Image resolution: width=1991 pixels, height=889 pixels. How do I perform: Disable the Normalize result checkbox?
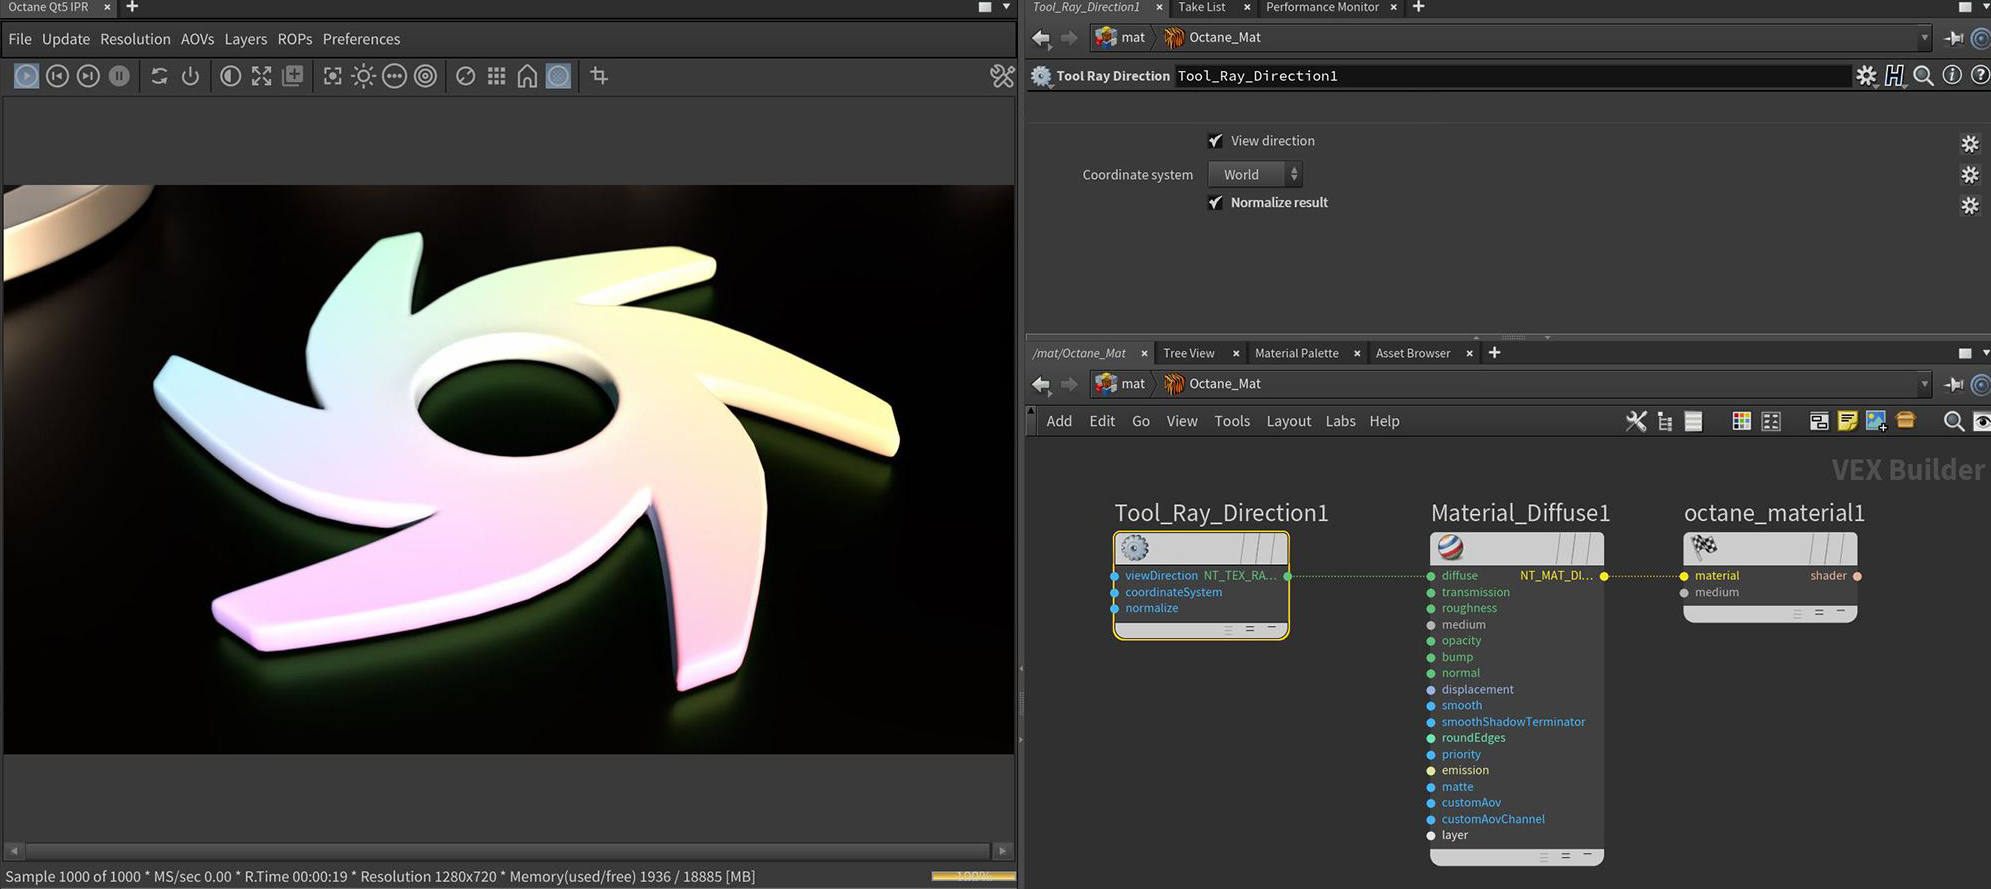point(1215,203)
